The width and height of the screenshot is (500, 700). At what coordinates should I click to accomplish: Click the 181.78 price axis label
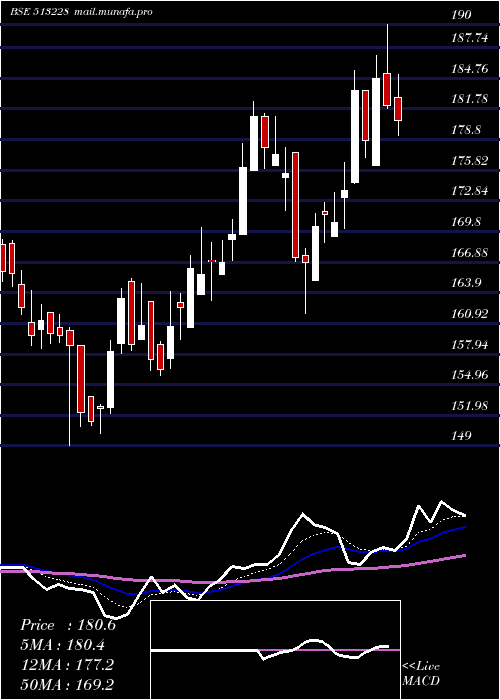coord(470,99)
